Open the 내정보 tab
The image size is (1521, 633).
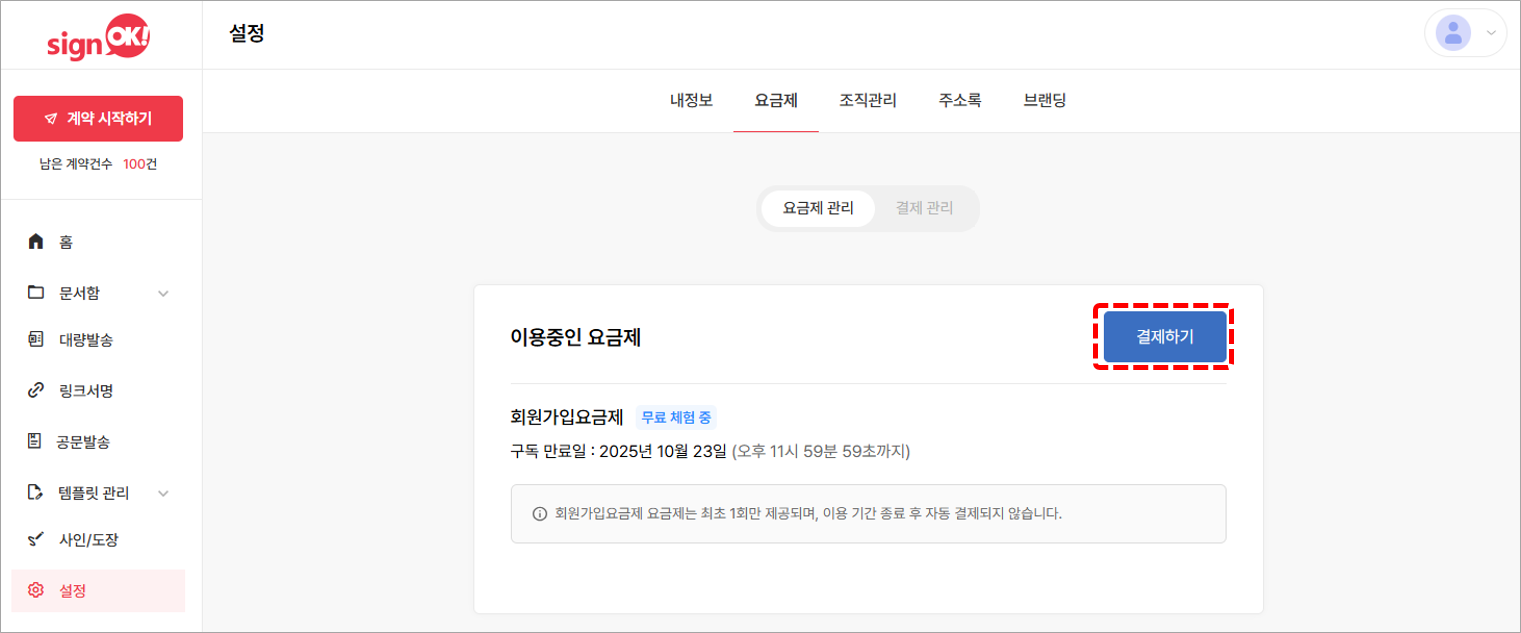point(691,100)
